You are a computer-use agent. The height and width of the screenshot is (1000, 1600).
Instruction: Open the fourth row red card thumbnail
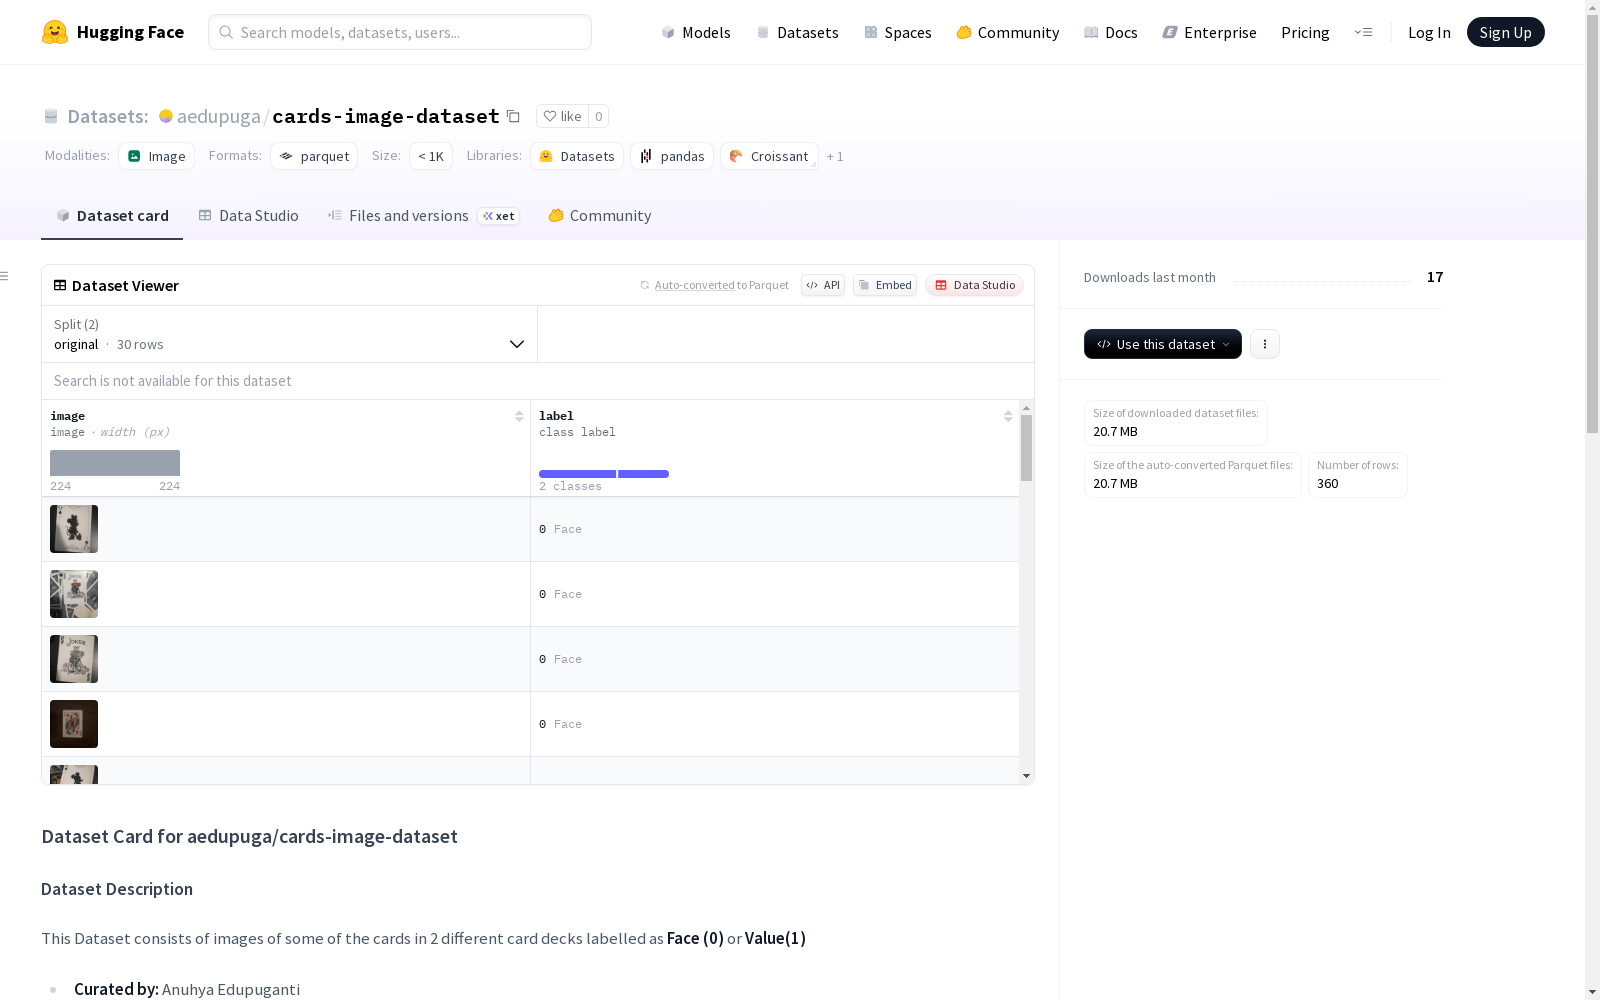pyautogui.click(x=74, y=724)
